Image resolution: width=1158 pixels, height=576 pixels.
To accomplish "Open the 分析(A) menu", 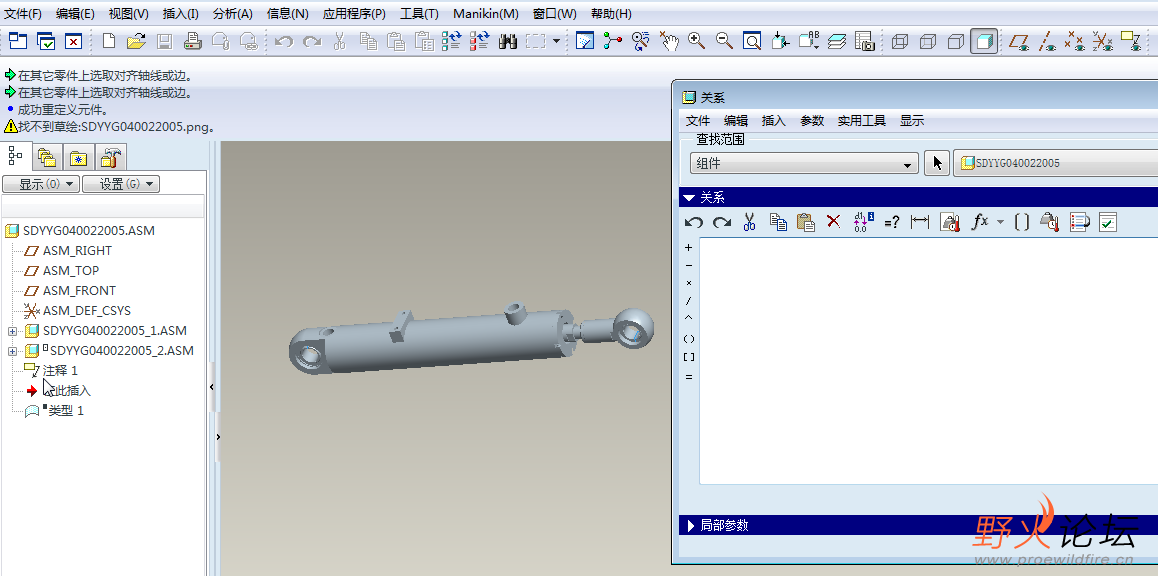I will click(232, 14).
